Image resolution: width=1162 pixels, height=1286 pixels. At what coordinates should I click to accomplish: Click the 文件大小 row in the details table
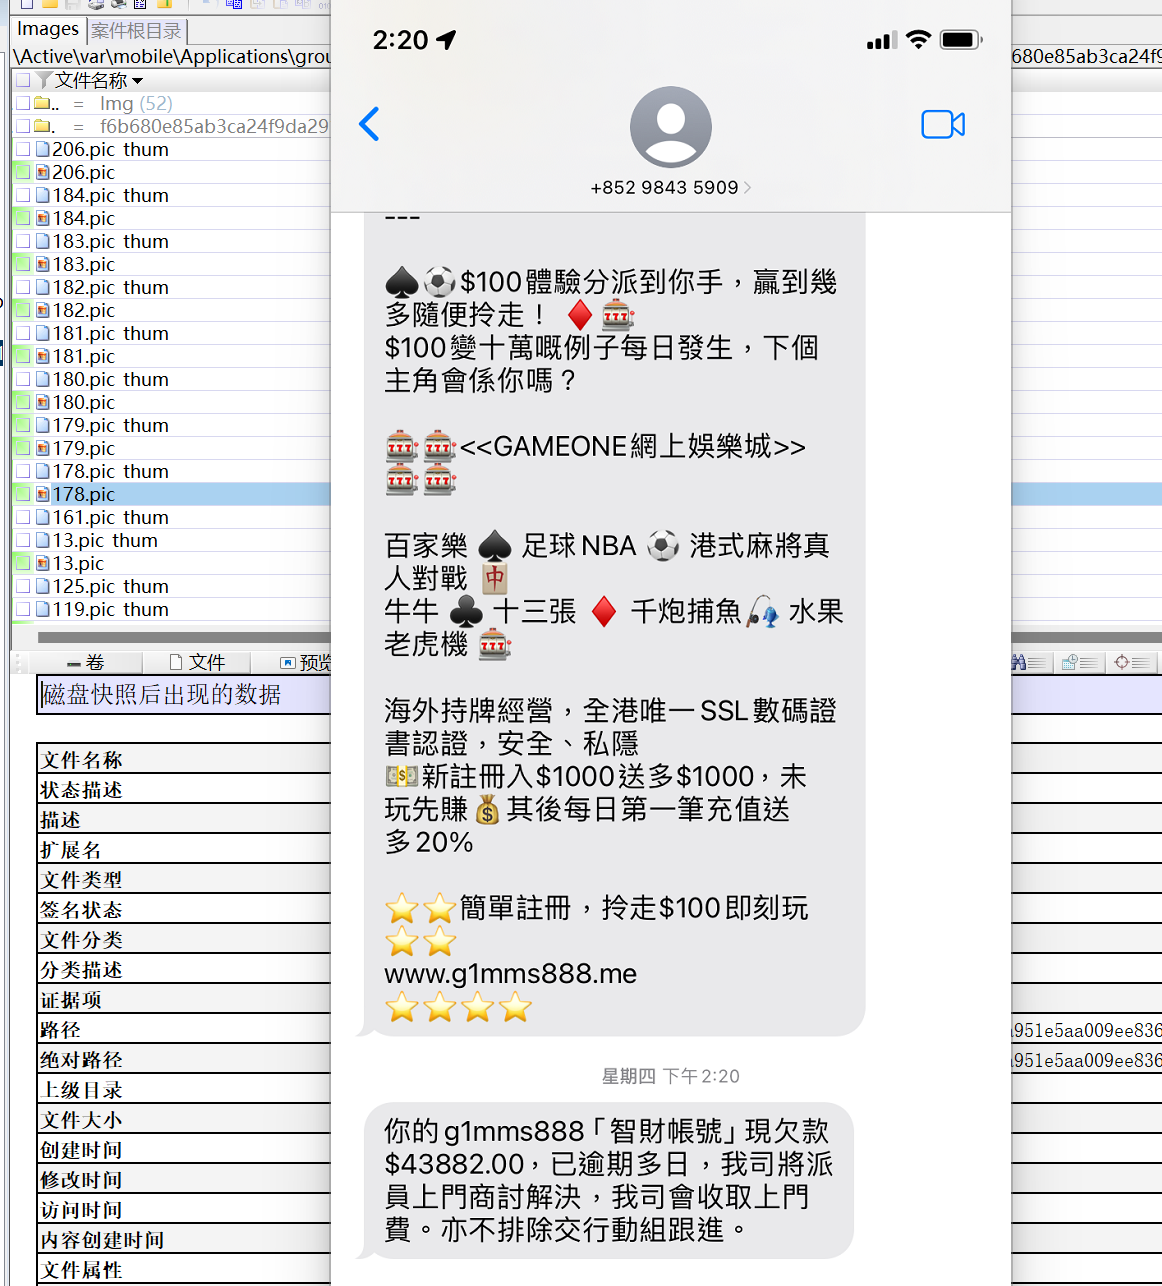184,1119
